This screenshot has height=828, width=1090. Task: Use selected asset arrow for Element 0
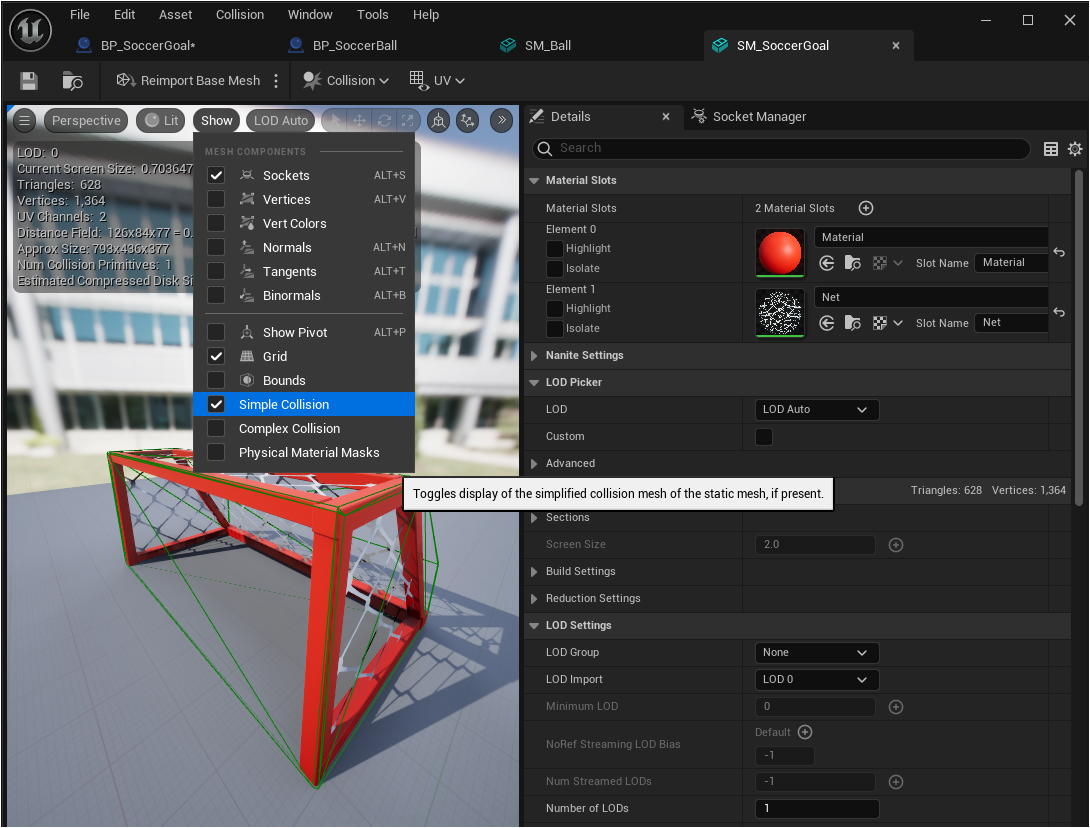(827, 263)
